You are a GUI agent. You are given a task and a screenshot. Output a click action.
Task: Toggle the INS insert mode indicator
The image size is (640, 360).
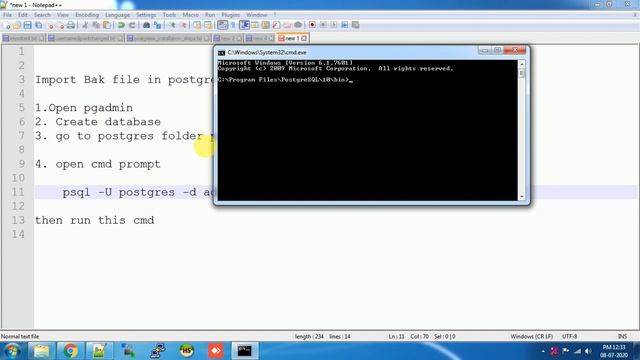coord(622,336)
